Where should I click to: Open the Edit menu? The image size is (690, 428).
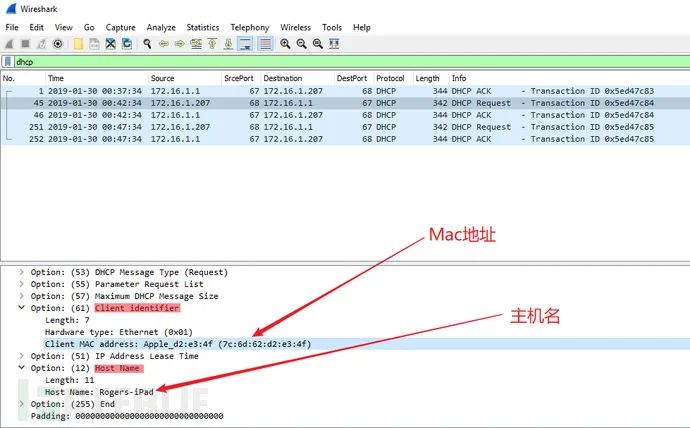point(37,27)
